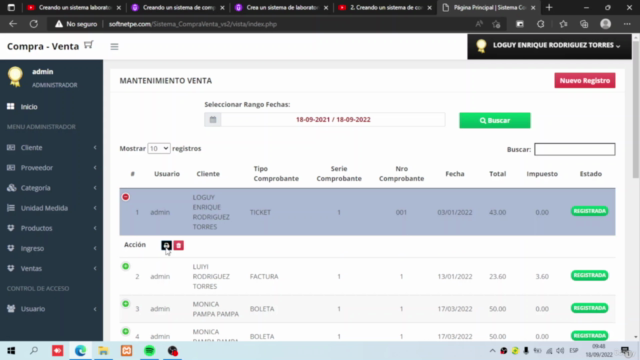The image size is (640, 360).
Task: Click the Nuevo Registro button
Action: coord(584,81)
